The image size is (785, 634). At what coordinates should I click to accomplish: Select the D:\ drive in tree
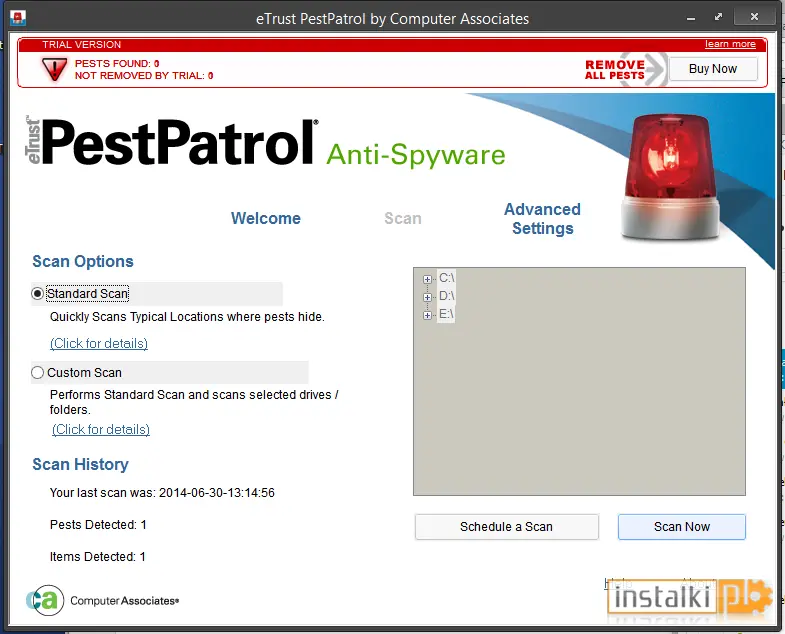(x=447, y=296)
